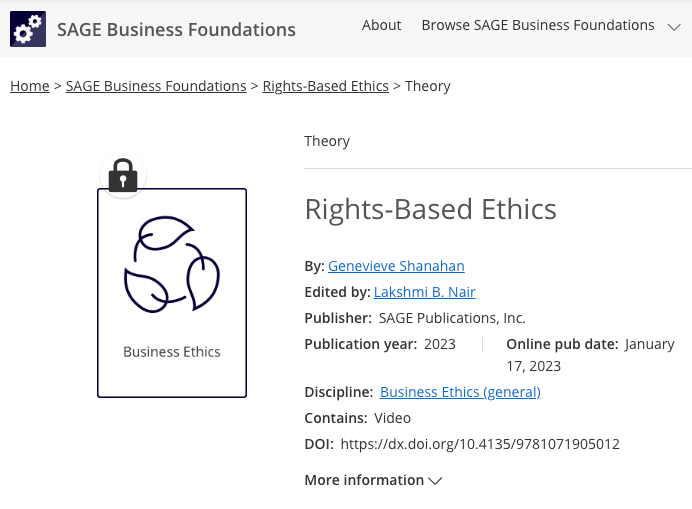Image resolution: width=692 pixels, height=509 pixels.
Task: Open author Genevieve Shanahan's link
Action: pyautogui.click(x=396, y=266)
